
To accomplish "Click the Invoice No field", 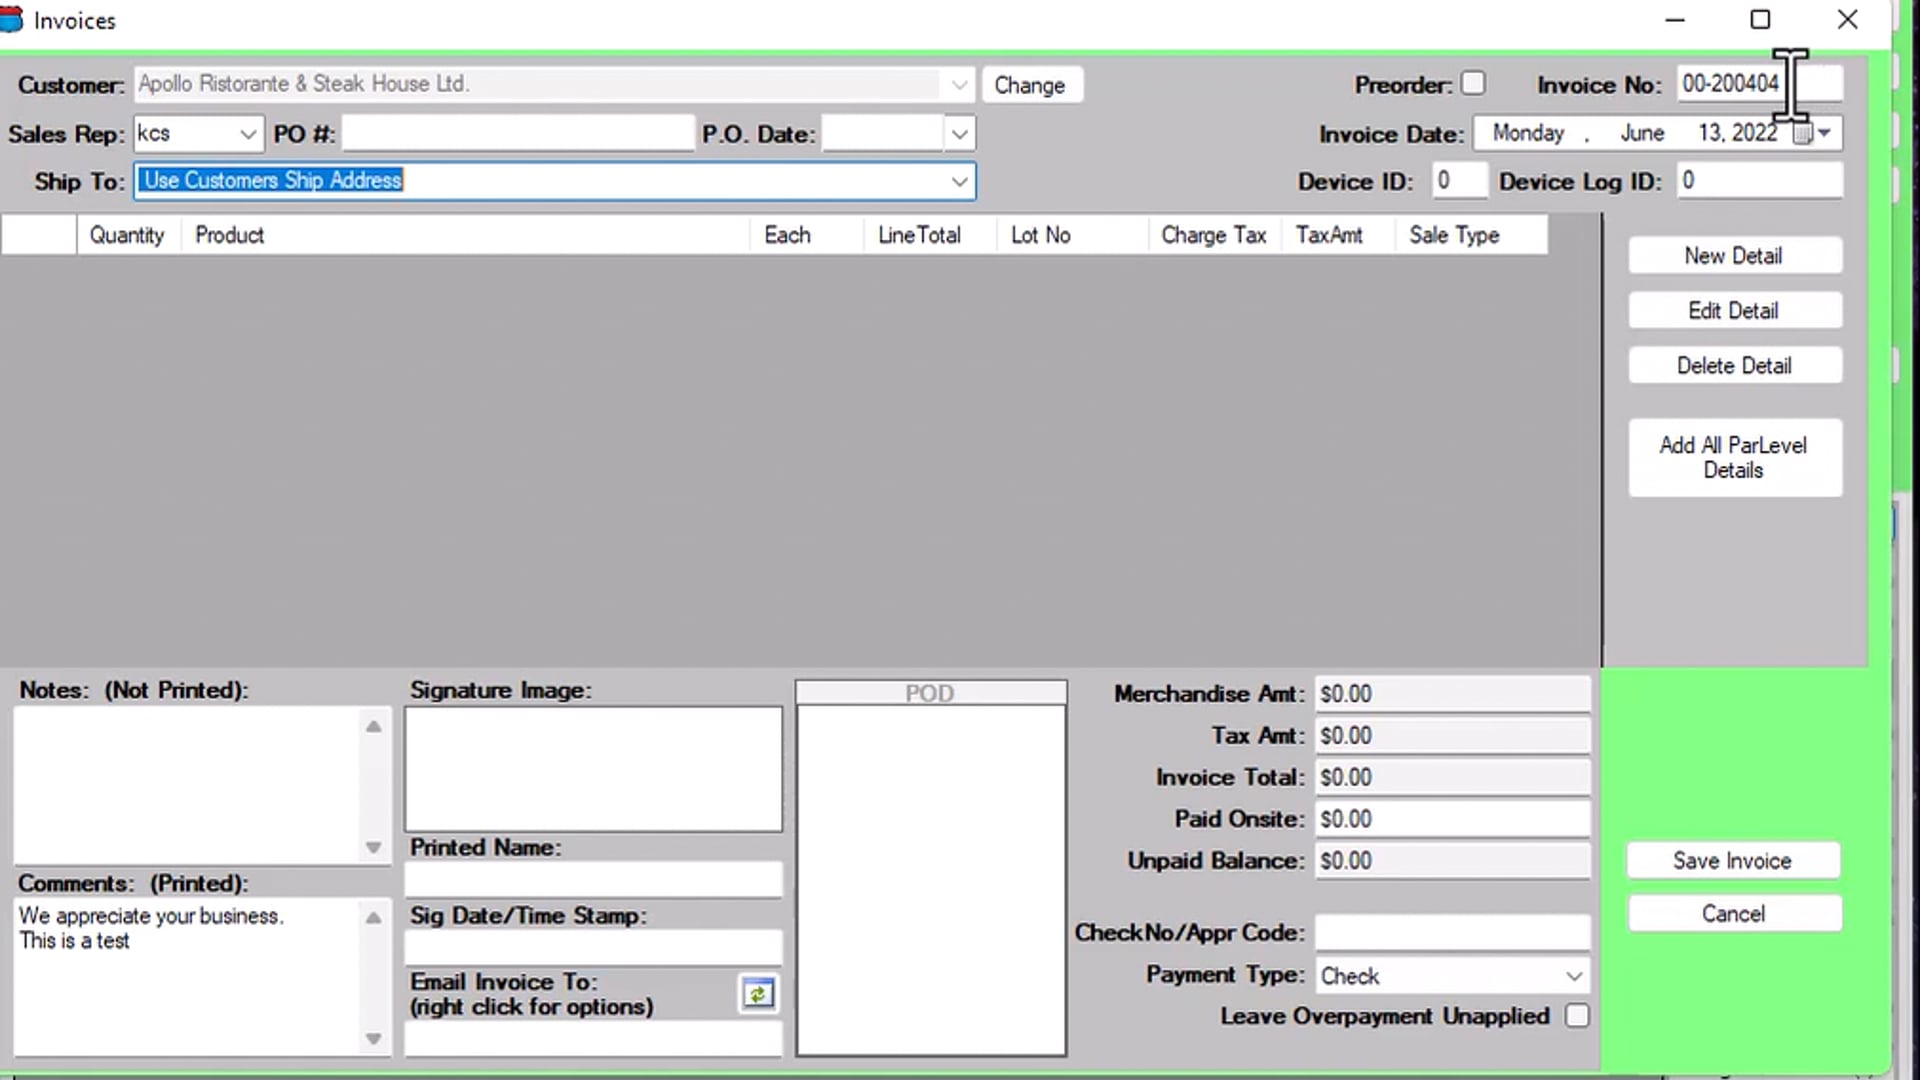I will coord(1759,84).
